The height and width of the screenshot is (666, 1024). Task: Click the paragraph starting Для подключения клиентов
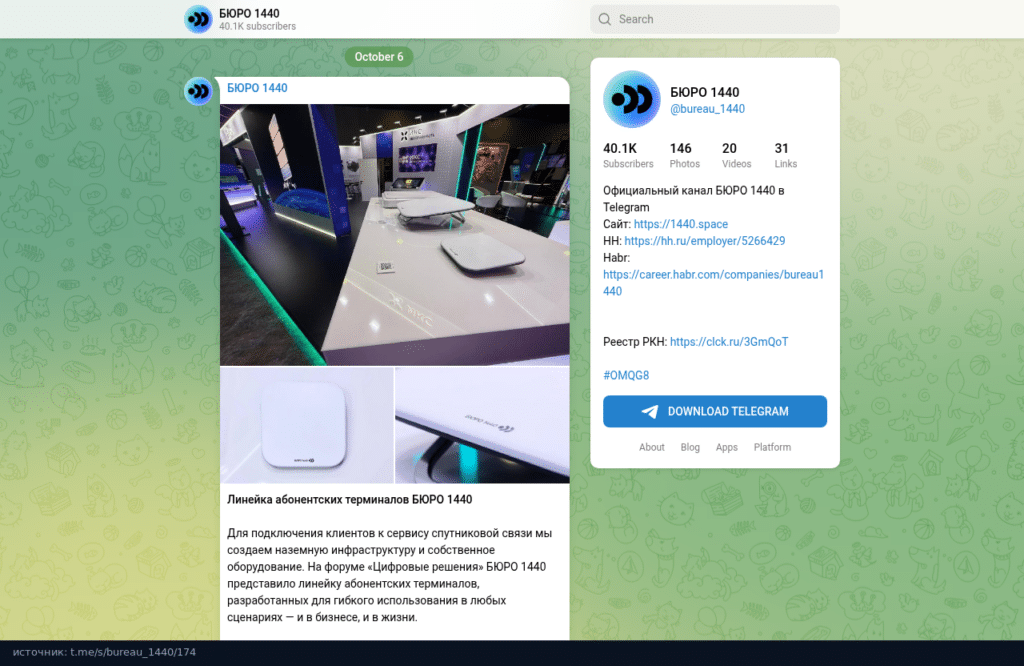(391, 575)
